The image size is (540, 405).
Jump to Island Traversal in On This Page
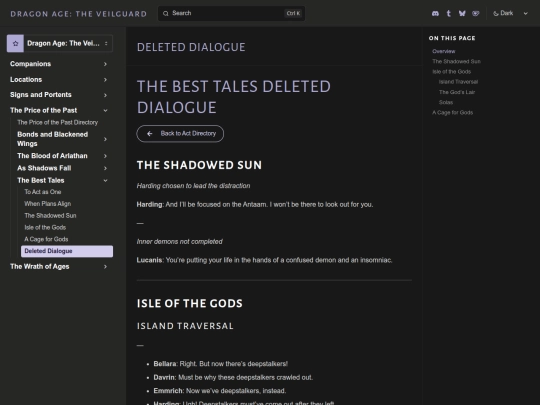coord(458,82)
